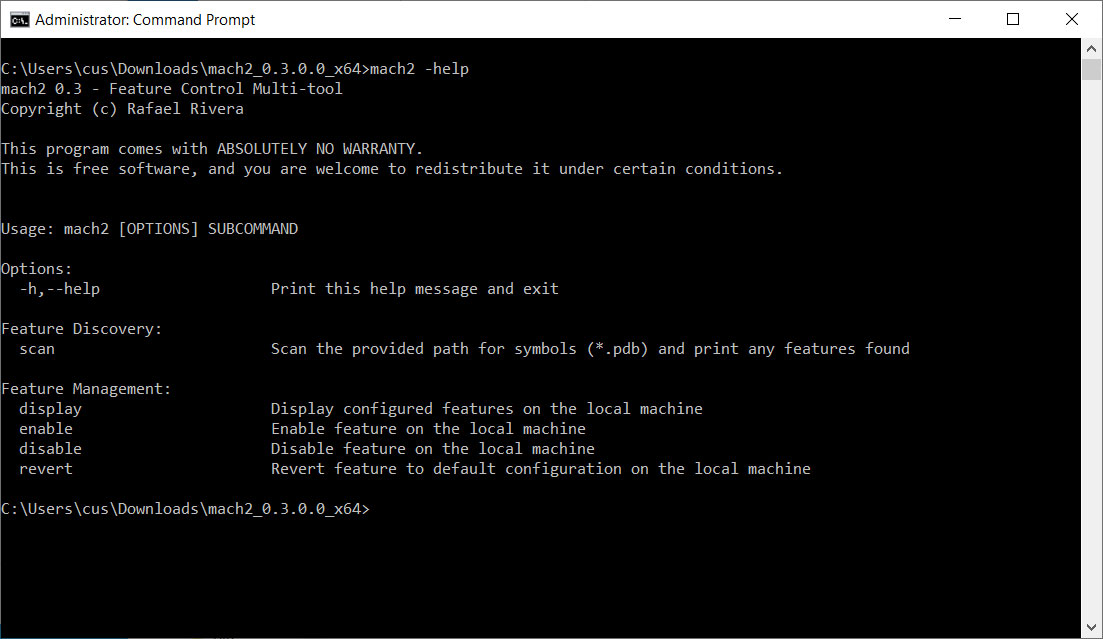Click the 'Feature Management:' heading

tap(86, 389)
